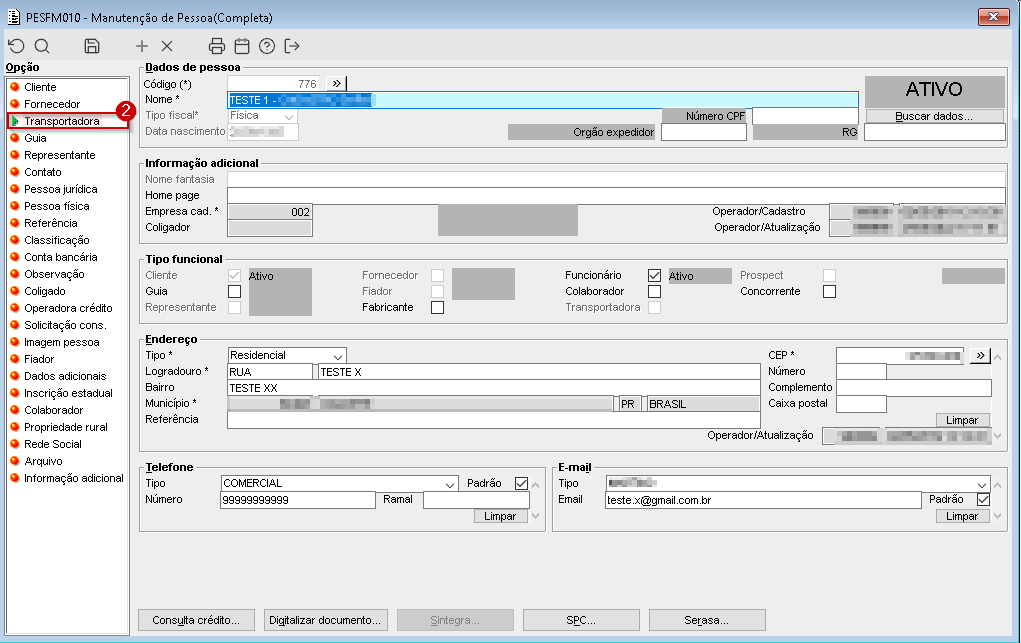Click the orange bullet beside Representante
This screenshot has width=1021, height=643.
(15, 154)
